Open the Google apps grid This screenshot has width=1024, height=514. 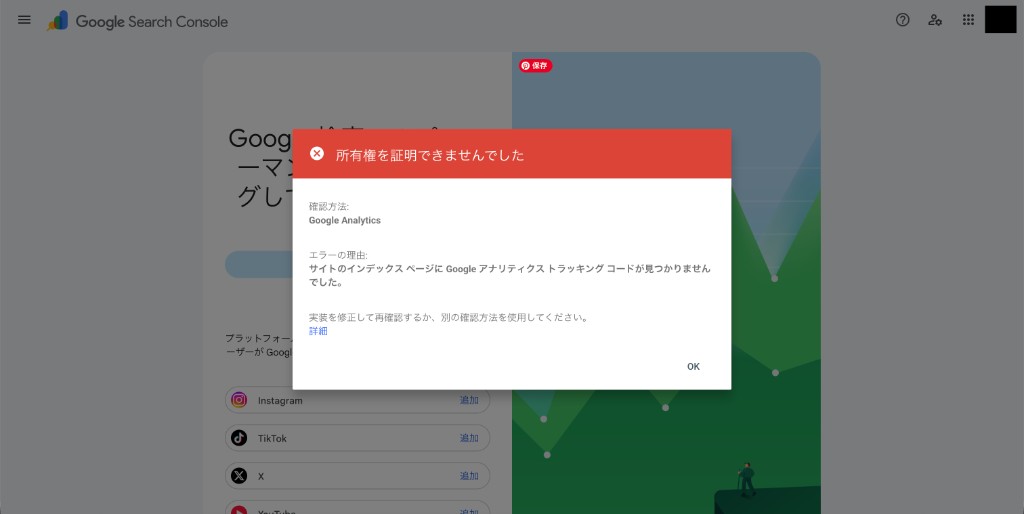tap(968, 20)
